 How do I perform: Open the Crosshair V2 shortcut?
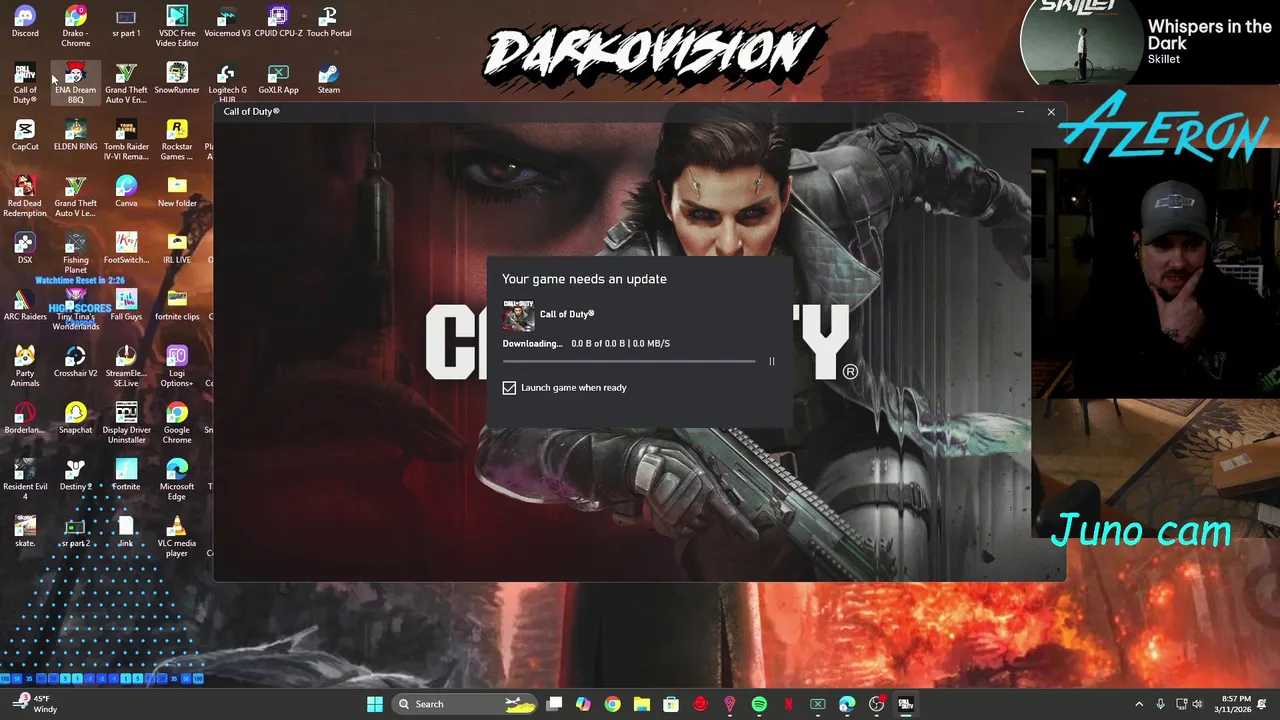(75, 362)
